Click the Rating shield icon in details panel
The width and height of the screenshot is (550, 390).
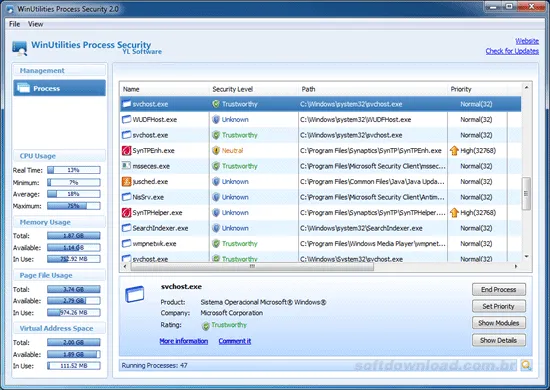click(x=206, y=326)
